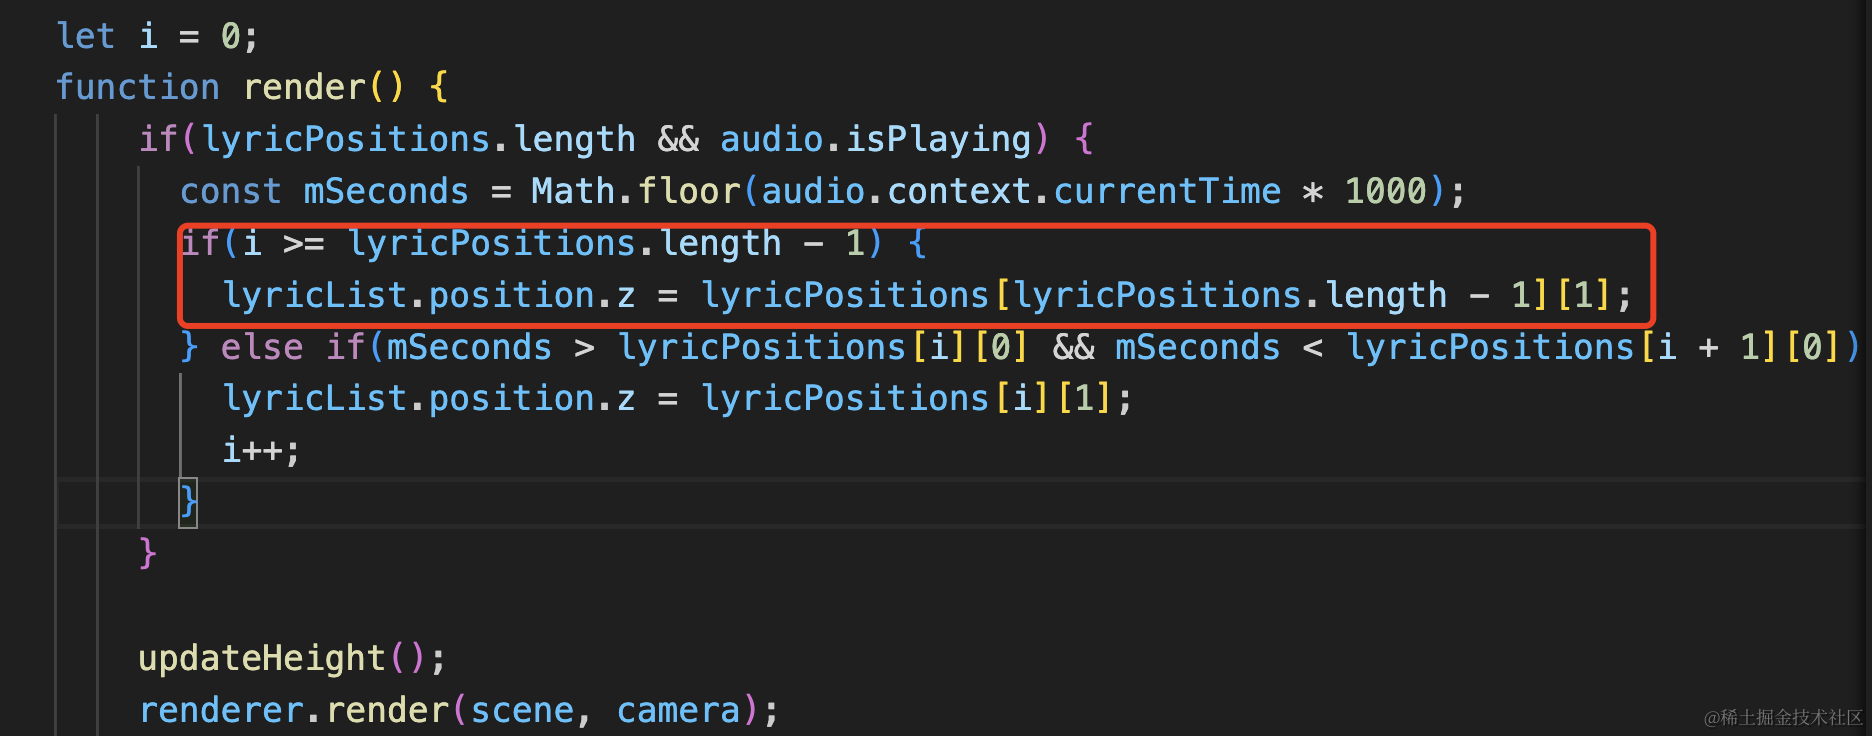Place cursor on 'render' function name
This screenshot has width=1872, height=736.
(305, 87)
